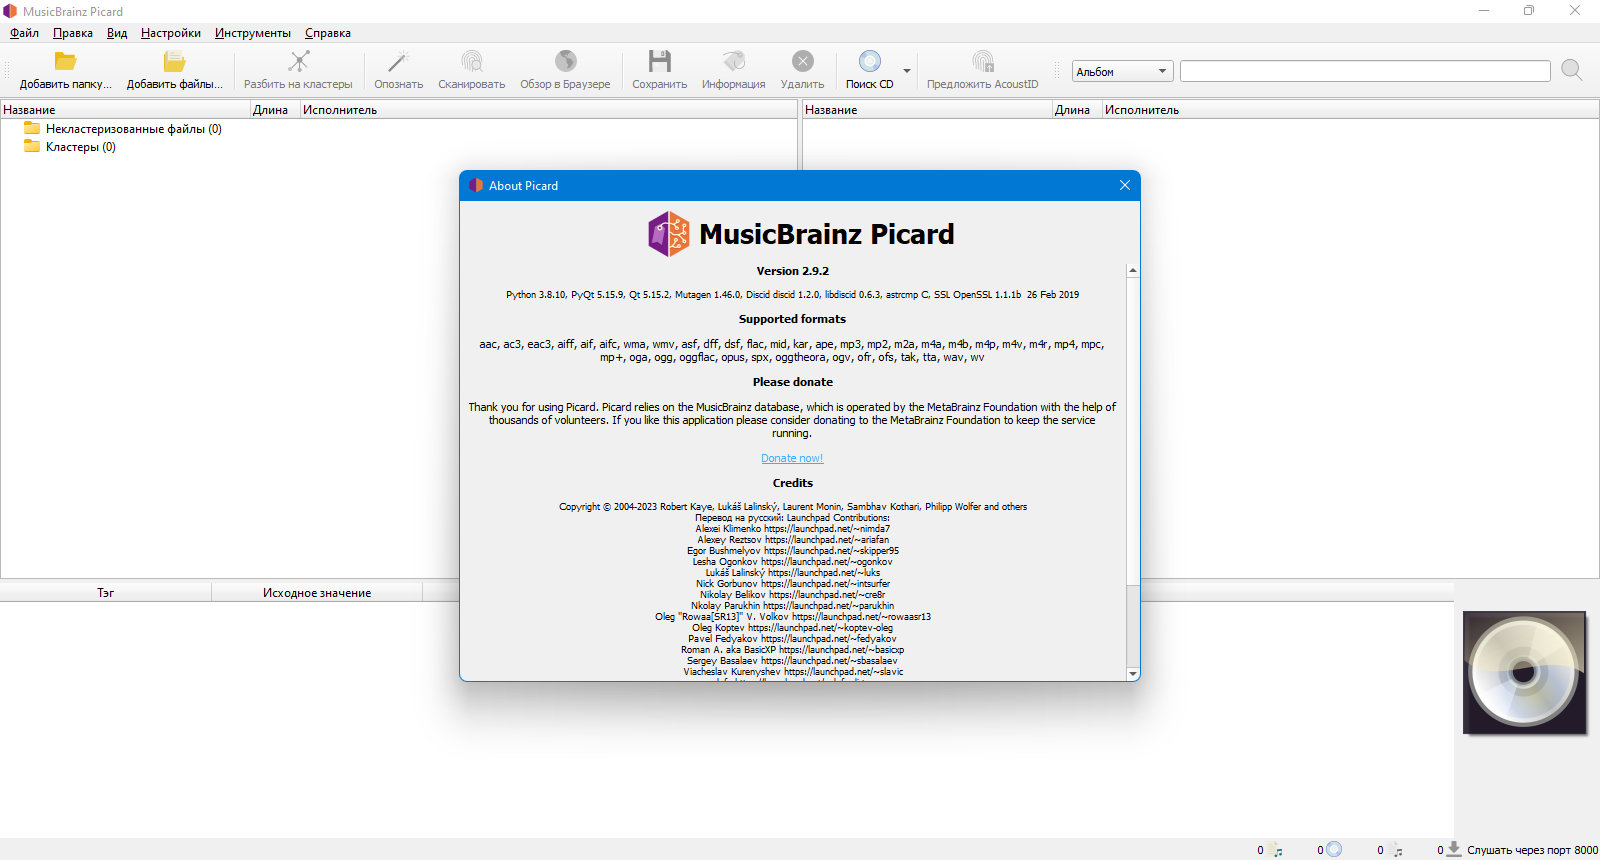Viewport: 1600px width, 860px height.
Task: Click the Sergey Basalaev credits line
Action: coord(792,661)
